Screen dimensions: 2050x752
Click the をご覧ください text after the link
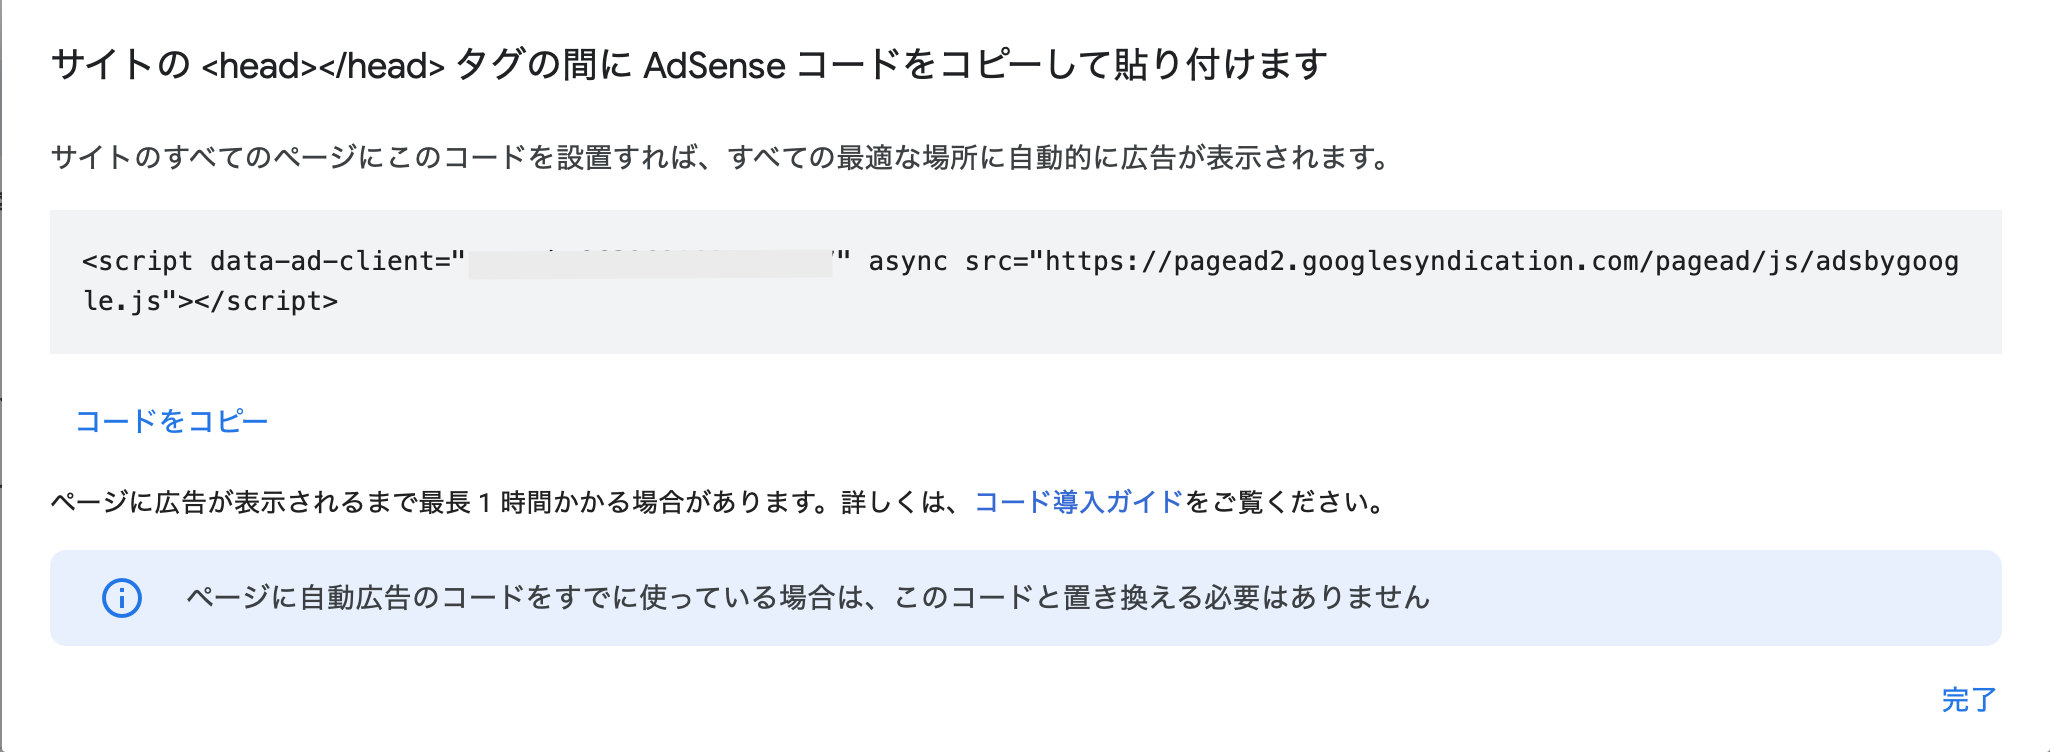(1285, 502)
